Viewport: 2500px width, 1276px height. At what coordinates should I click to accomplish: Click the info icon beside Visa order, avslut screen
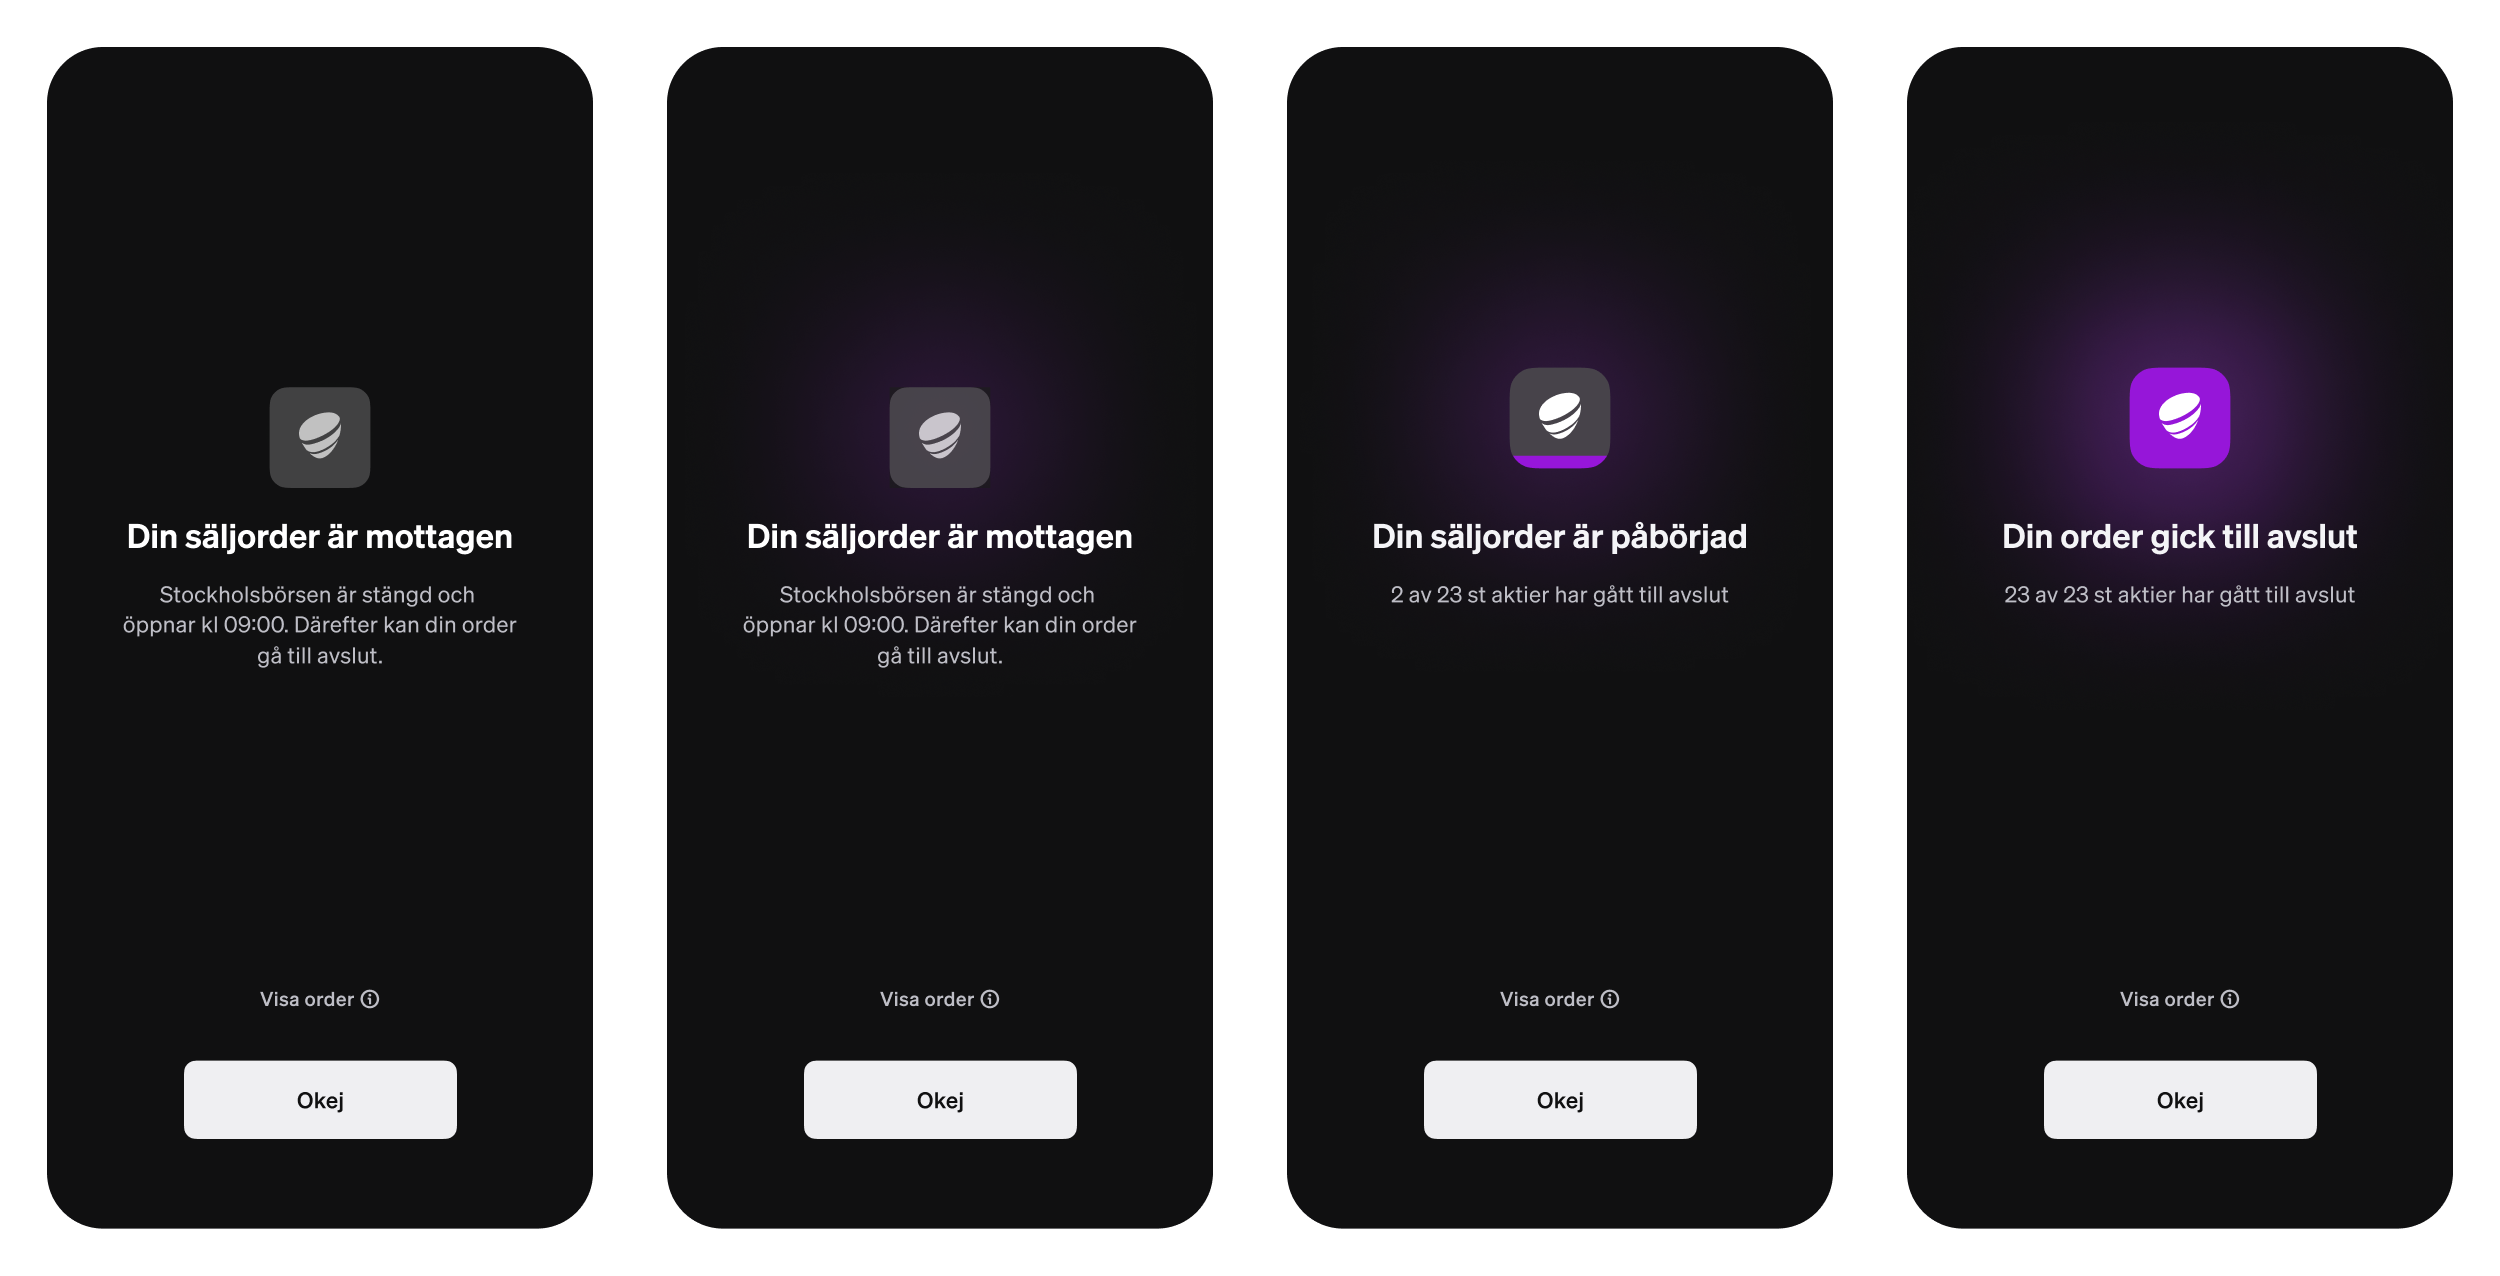[2230, 999]
